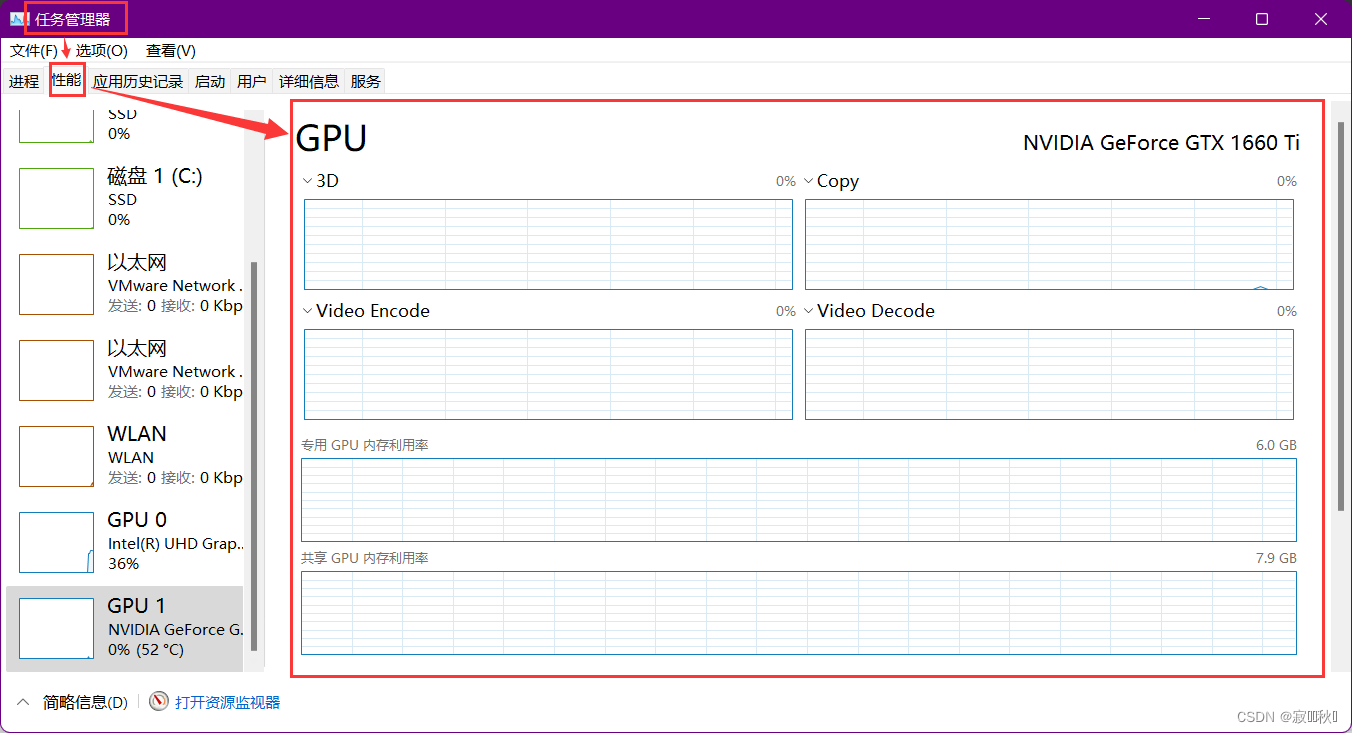Image resolution: width=1352 pixels, height=733 pixels.
Task: Open the 查看(V) menu
Action: pos(171,51)
